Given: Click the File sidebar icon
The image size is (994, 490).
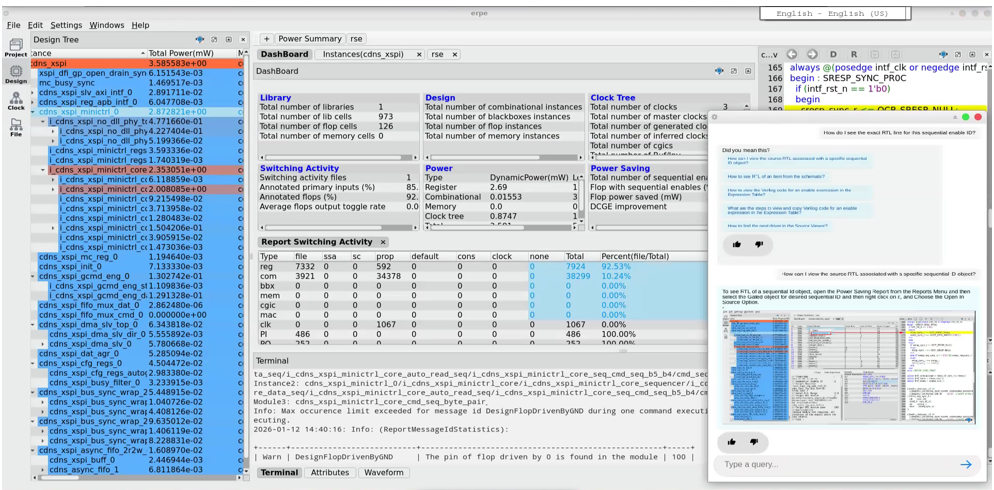Looking at the screenshot, I should click(15, 126).
